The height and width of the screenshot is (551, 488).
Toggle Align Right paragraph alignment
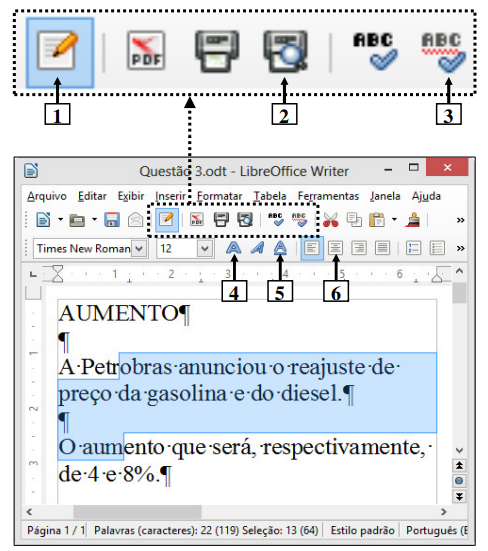coord(359,248)
